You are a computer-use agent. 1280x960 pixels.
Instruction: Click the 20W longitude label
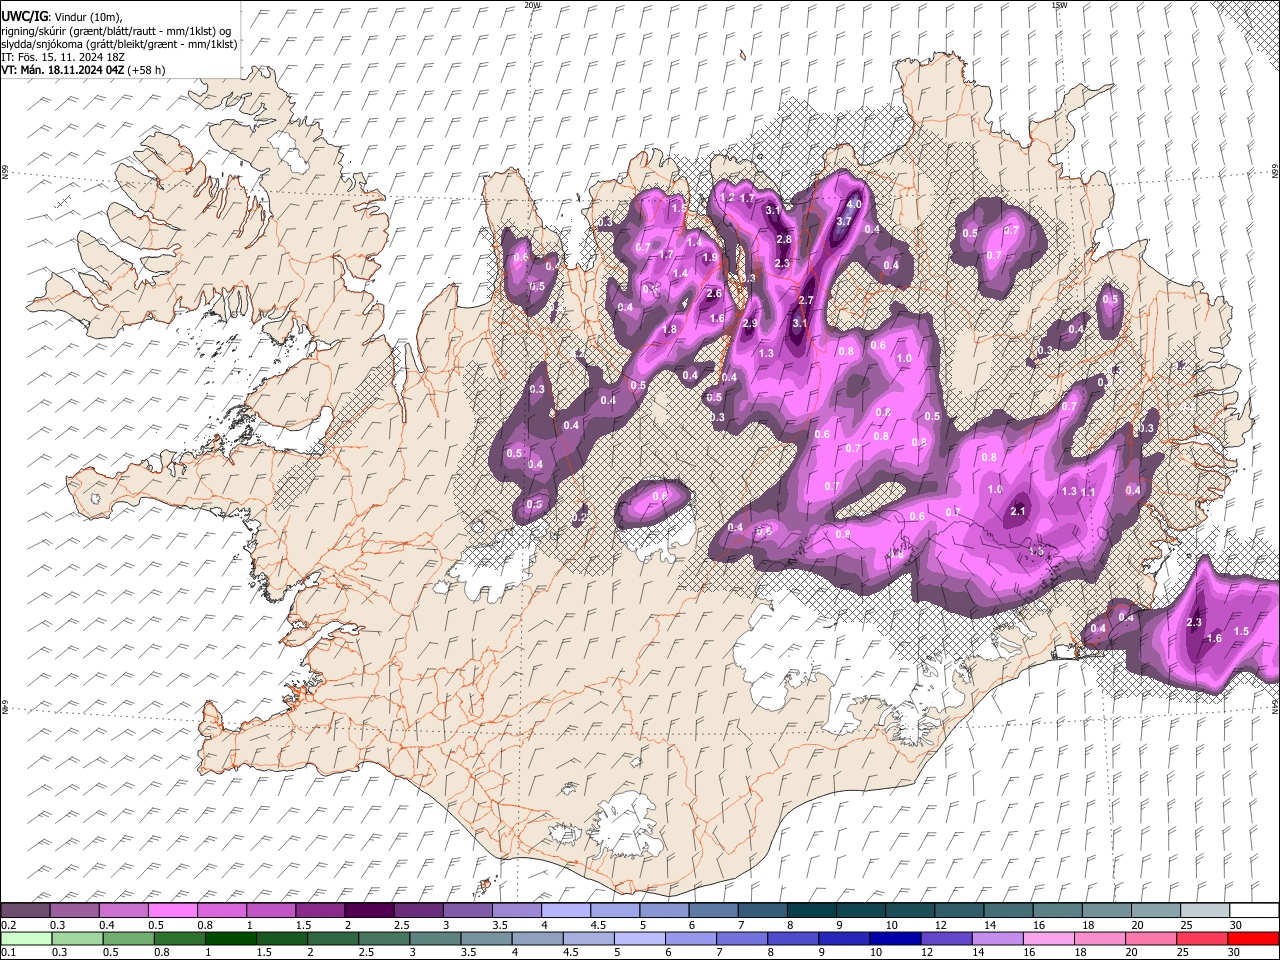coord(533,5)
